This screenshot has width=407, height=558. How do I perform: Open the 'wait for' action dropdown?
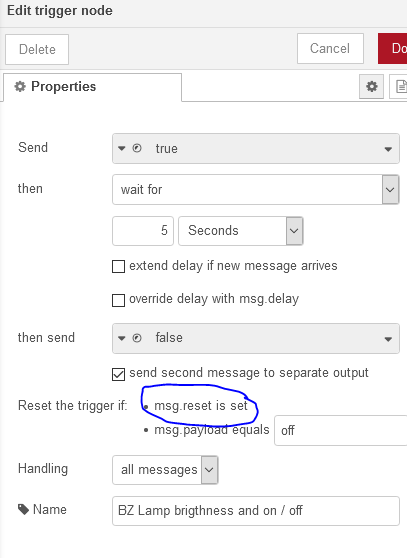pos(255,189)
